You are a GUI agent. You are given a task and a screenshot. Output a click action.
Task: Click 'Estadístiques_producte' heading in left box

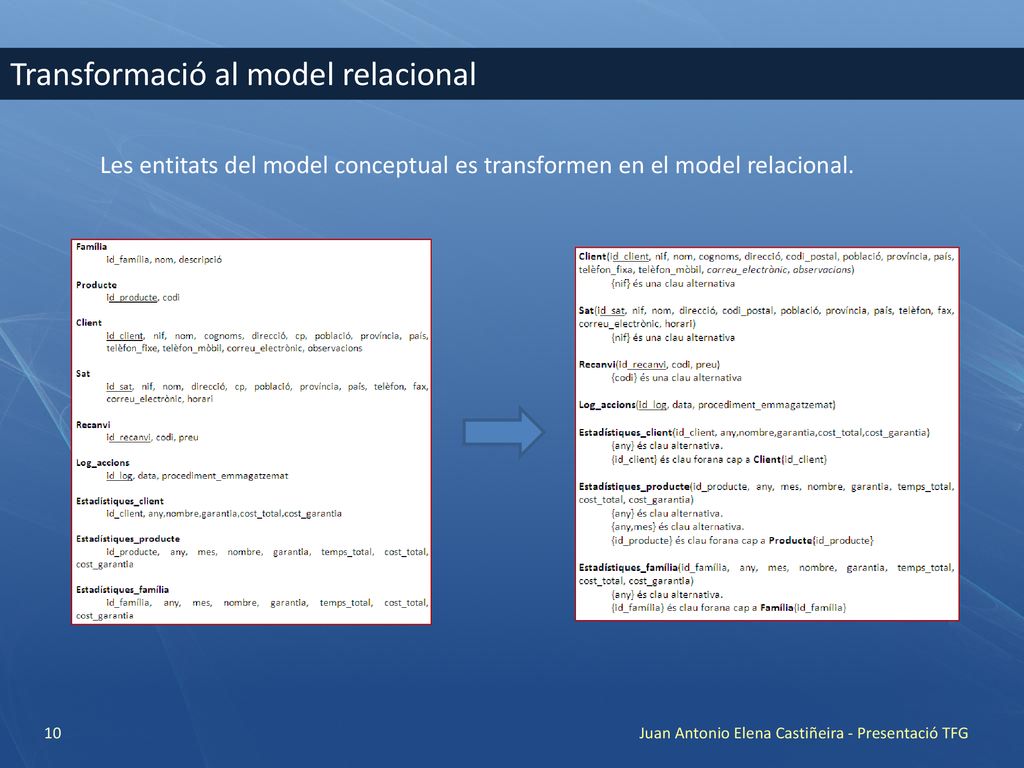127,539
